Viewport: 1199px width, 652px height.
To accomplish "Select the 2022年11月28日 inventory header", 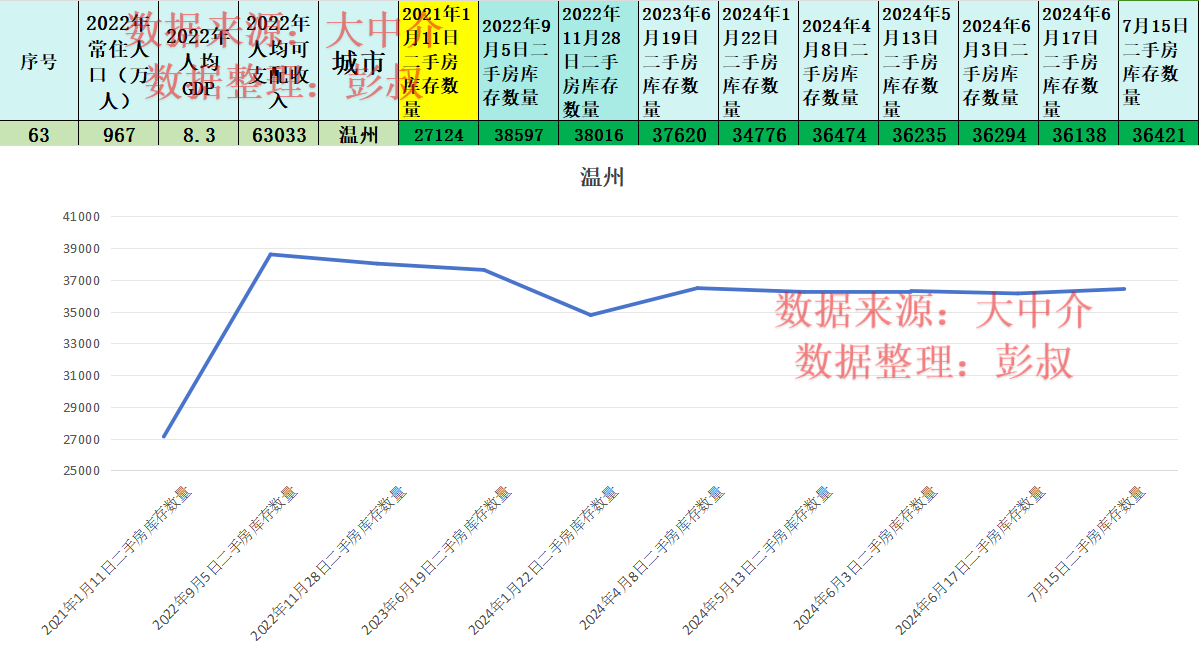I will 598,60.
